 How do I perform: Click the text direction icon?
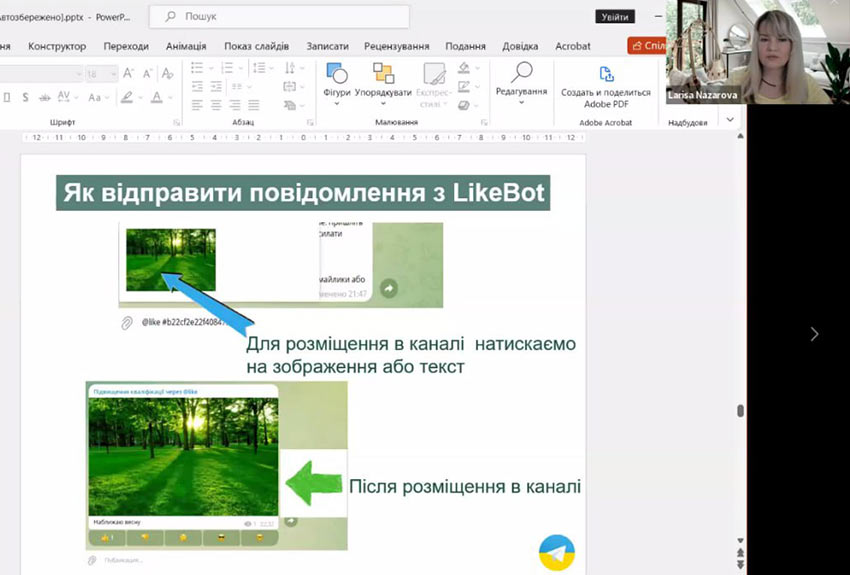pyautogui.click(x=291, y=69)
